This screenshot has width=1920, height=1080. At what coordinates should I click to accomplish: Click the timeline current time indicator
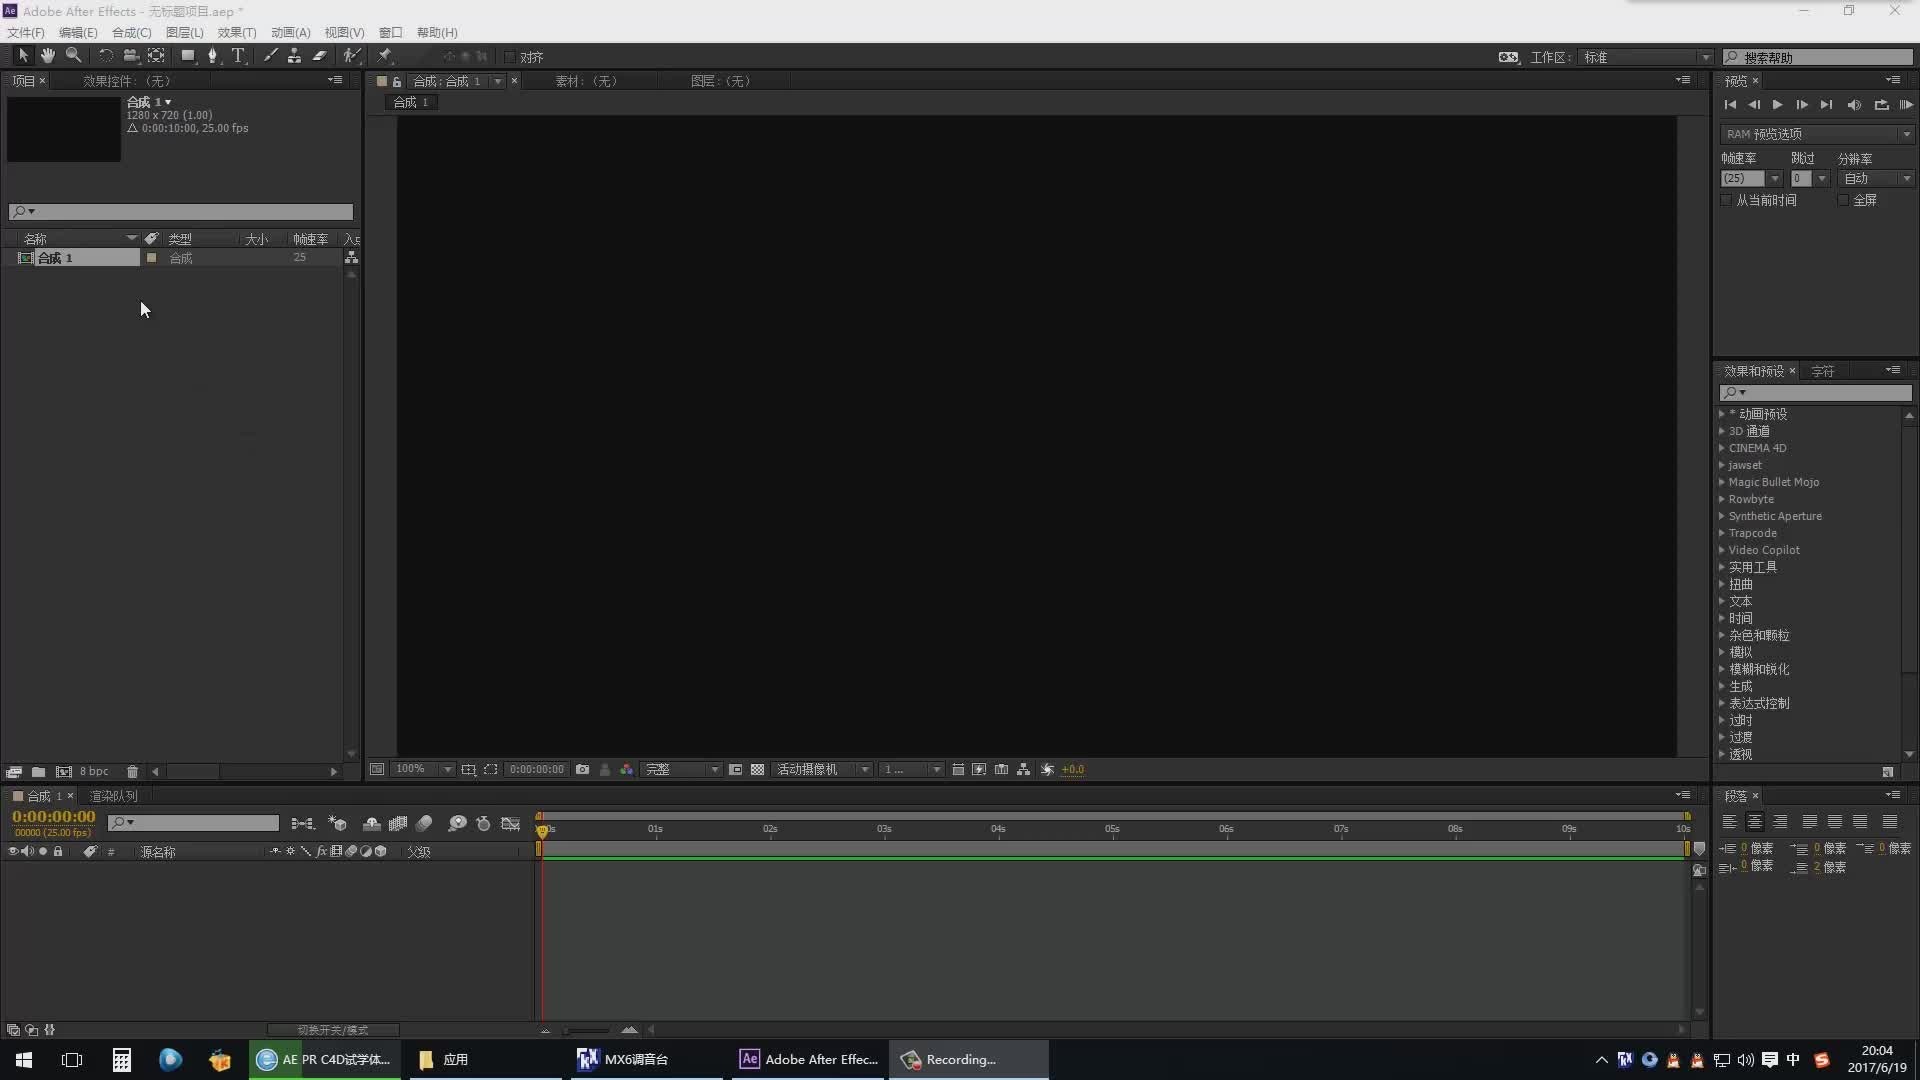pos(542,830)
